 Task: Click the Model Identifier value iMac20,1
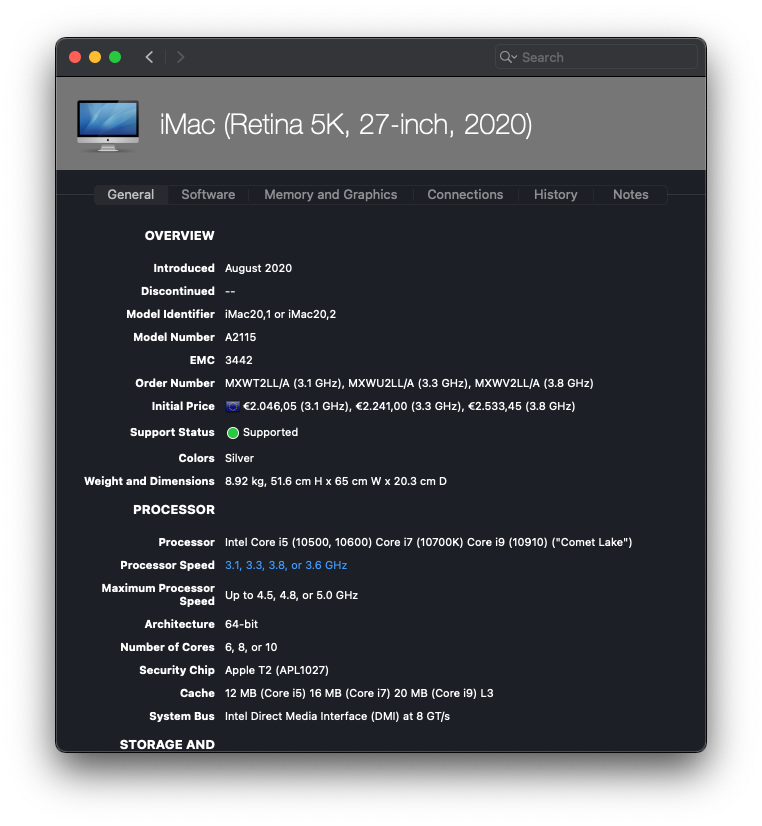[x=248, y=314]
